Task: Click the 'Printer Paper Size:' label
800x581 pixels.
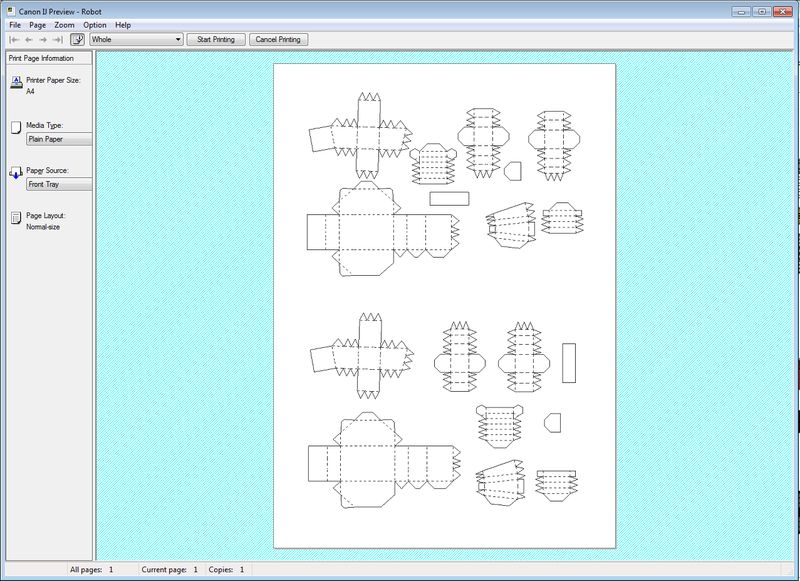Action: [x=54, y=80]
